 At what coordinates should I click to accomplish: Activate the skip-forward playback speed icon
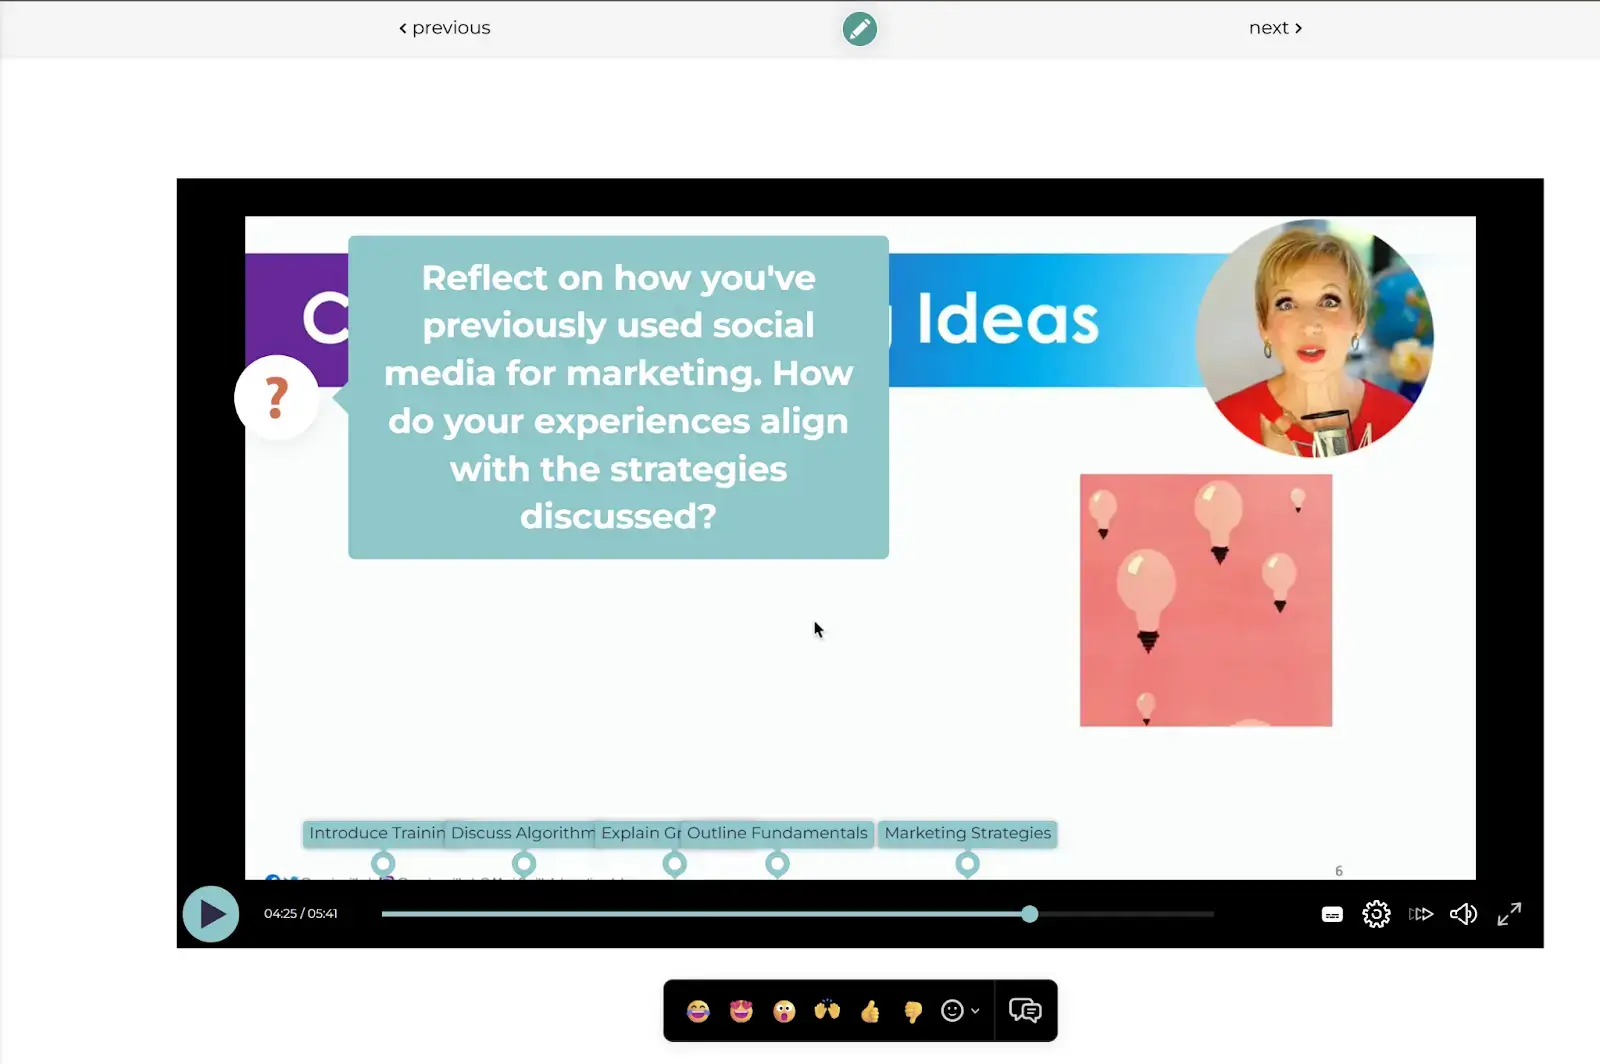(x=1420, y=913)
